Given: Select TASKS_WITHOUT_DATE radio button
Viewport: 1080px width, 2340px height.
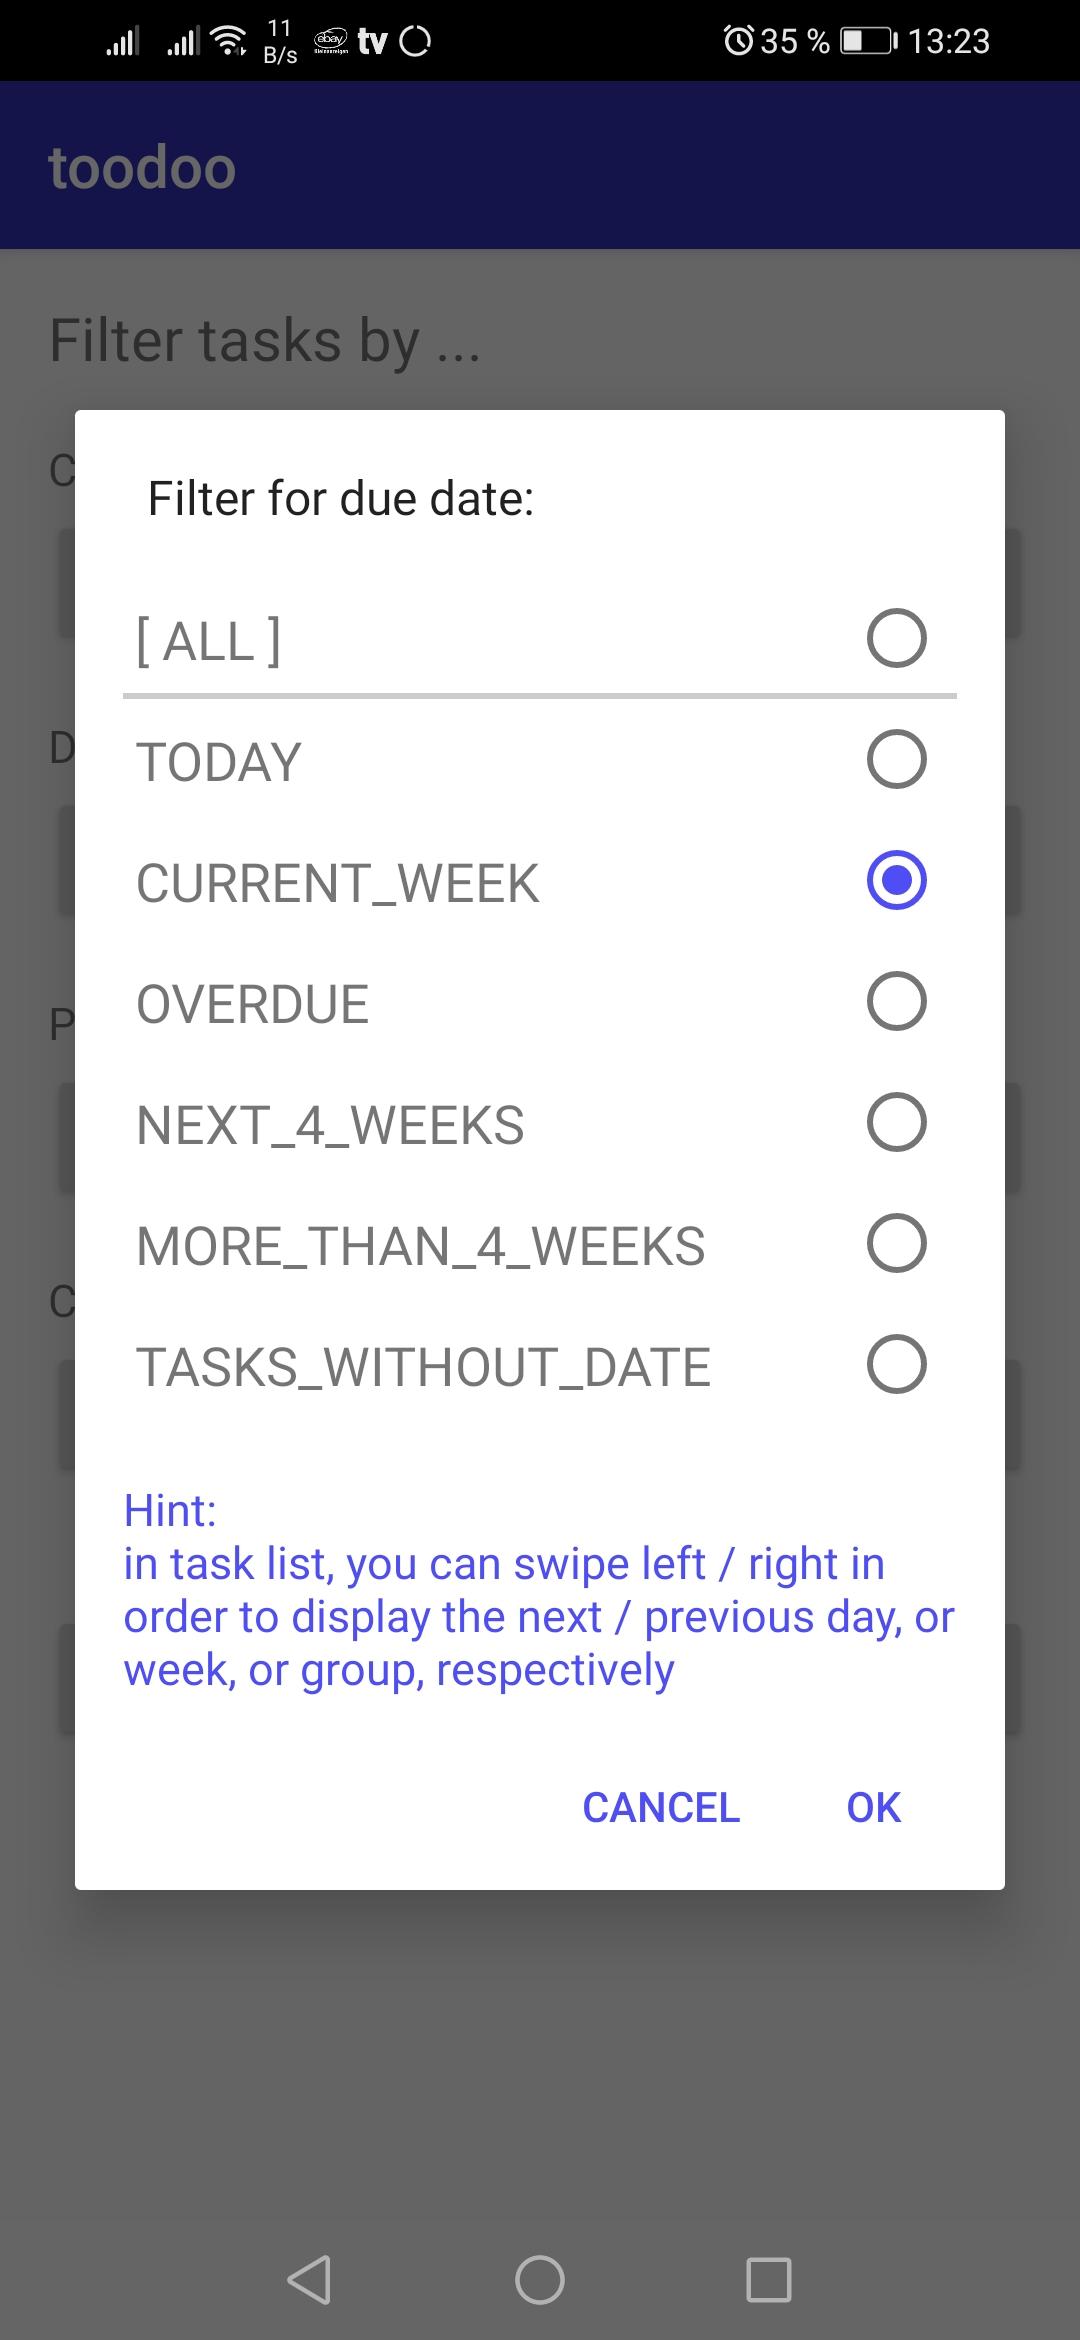Looking at the screenshot, I should 896,1364.
